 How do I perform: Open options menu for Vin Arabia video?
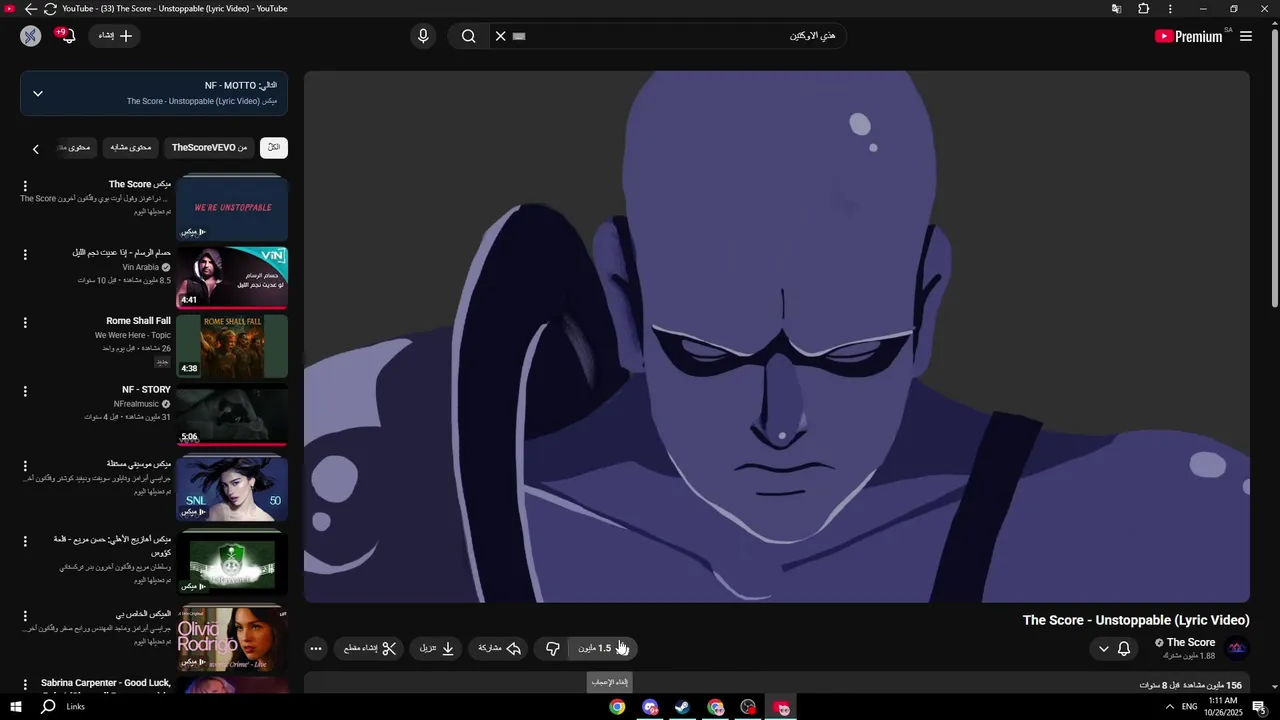(25, 255)
